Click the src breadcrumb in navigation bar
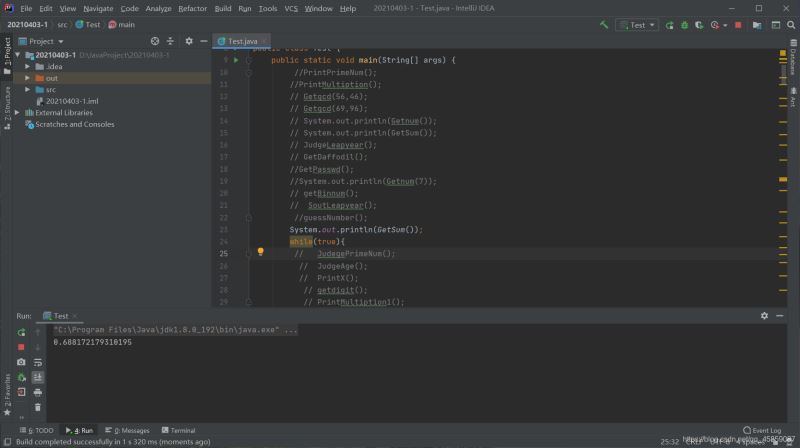The image size is (800, 448). point(62,24)
